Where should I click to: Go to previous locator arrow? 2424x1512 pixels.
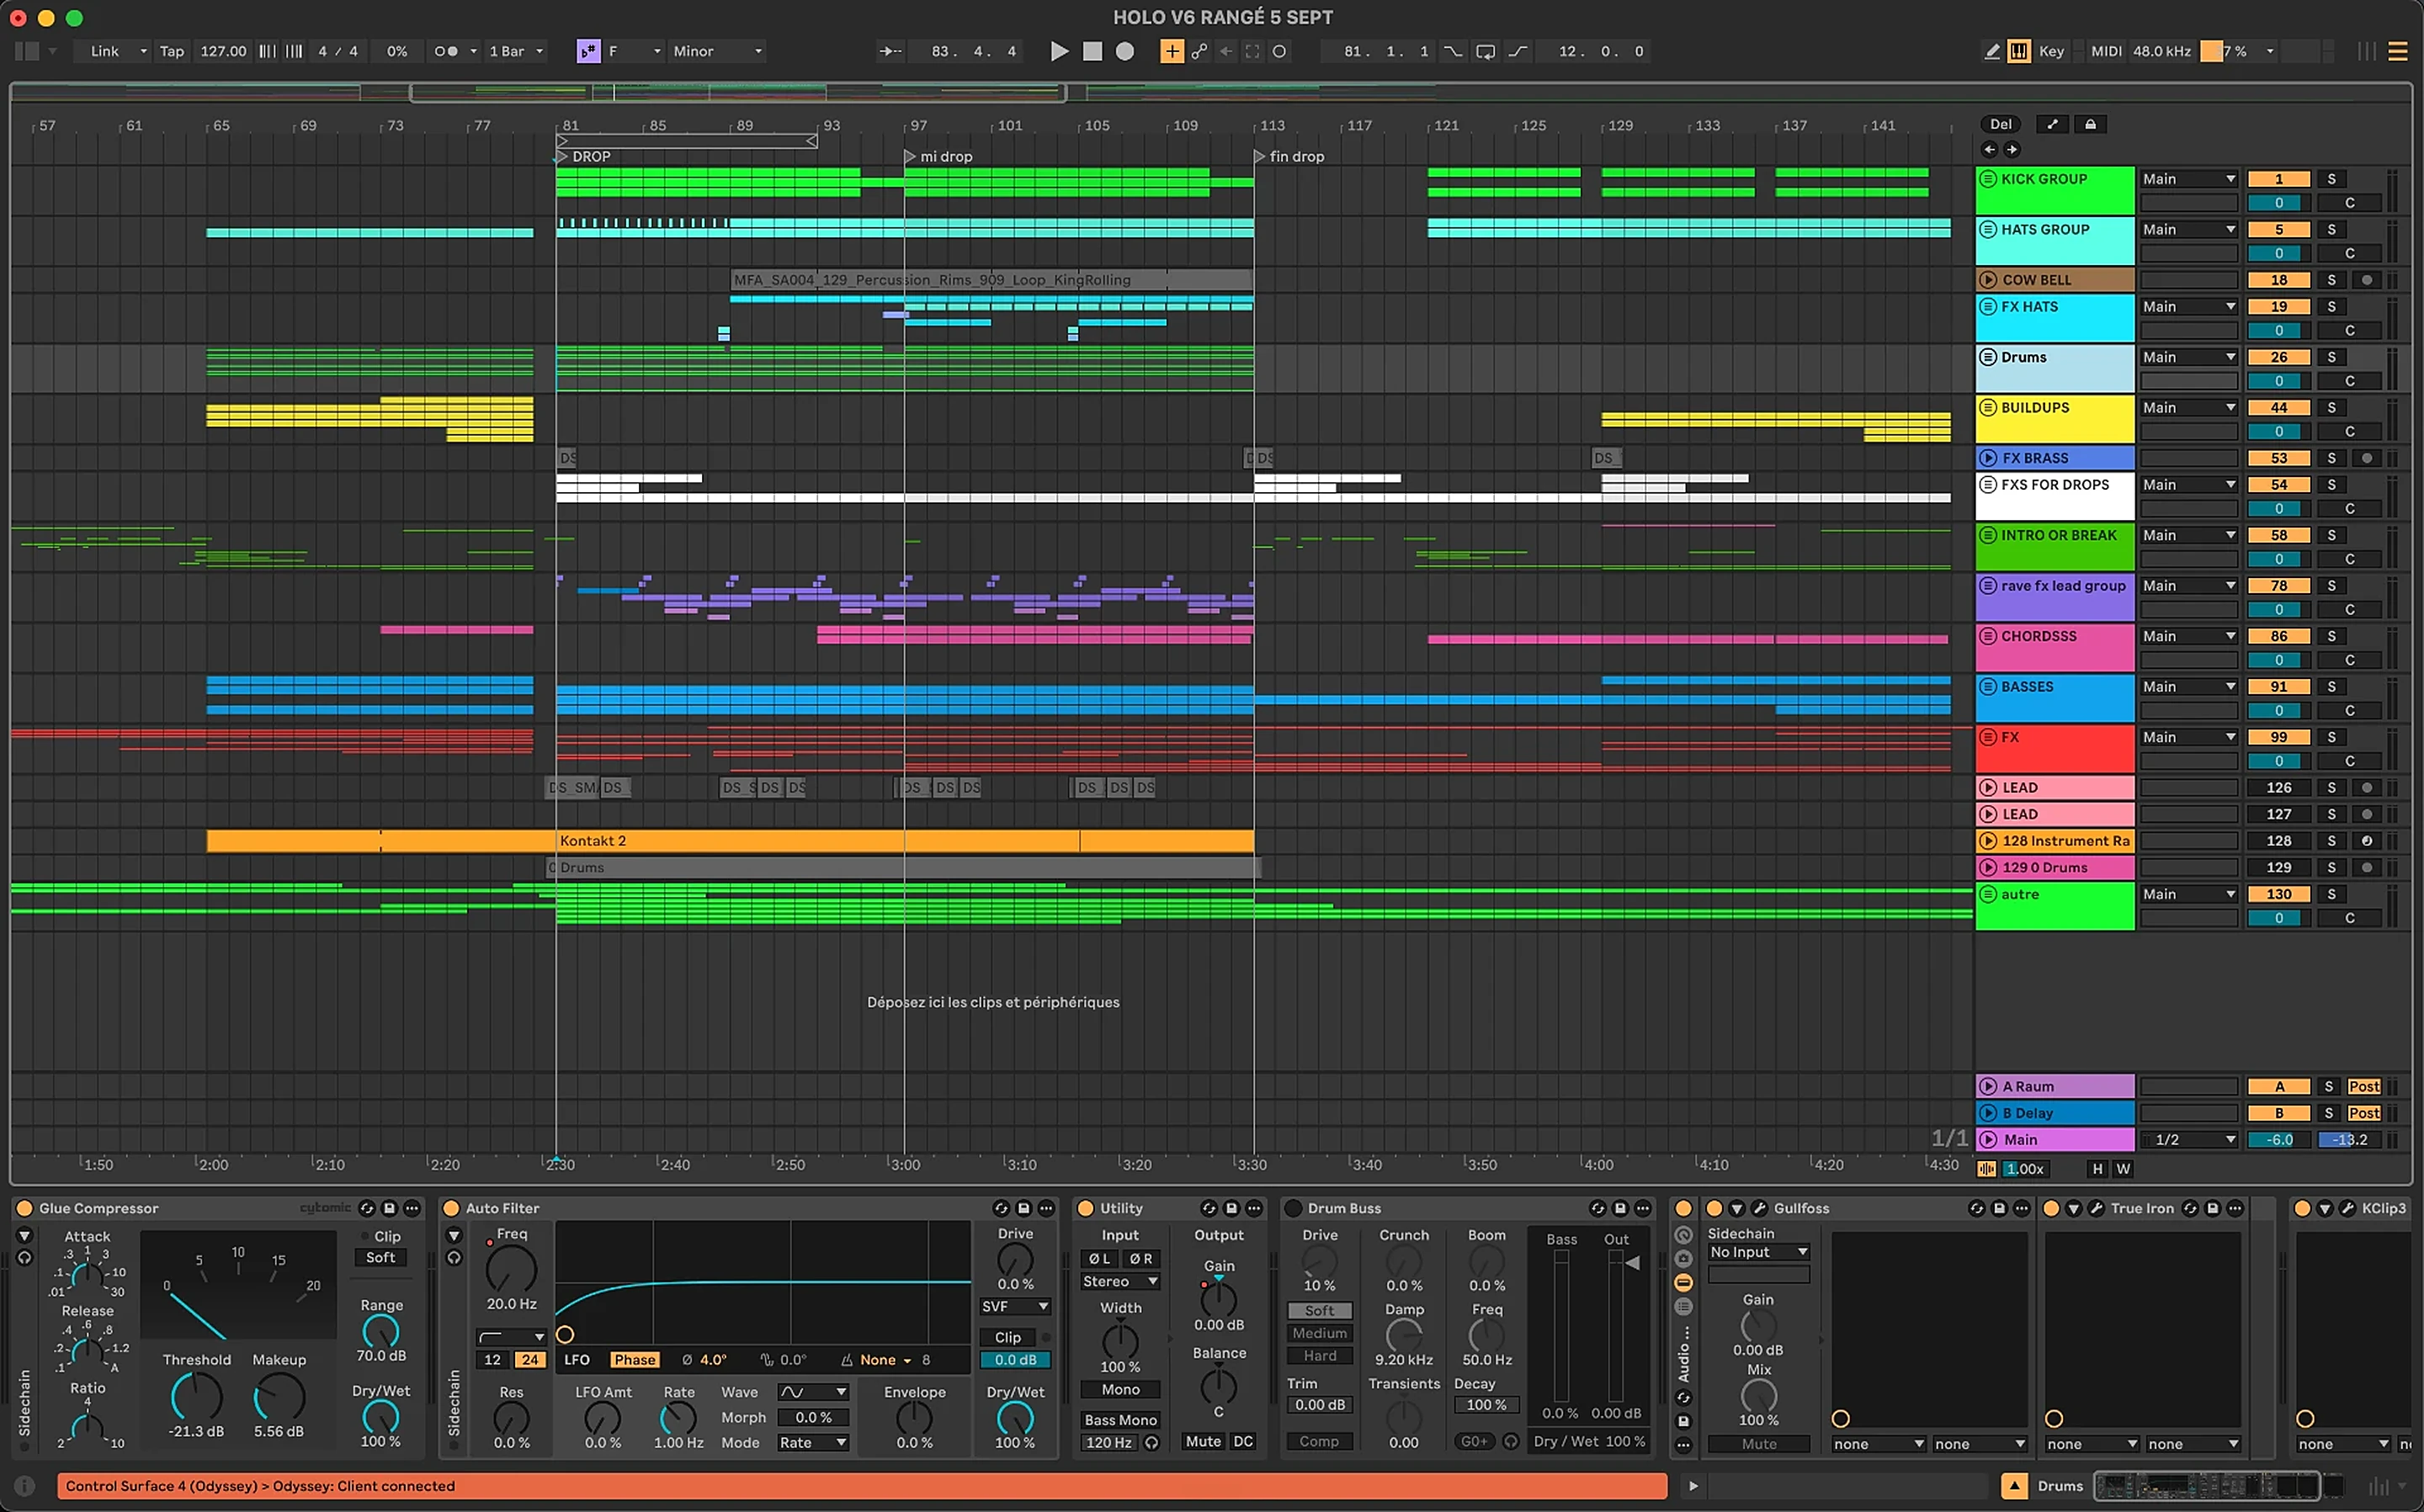point(1989,150)
